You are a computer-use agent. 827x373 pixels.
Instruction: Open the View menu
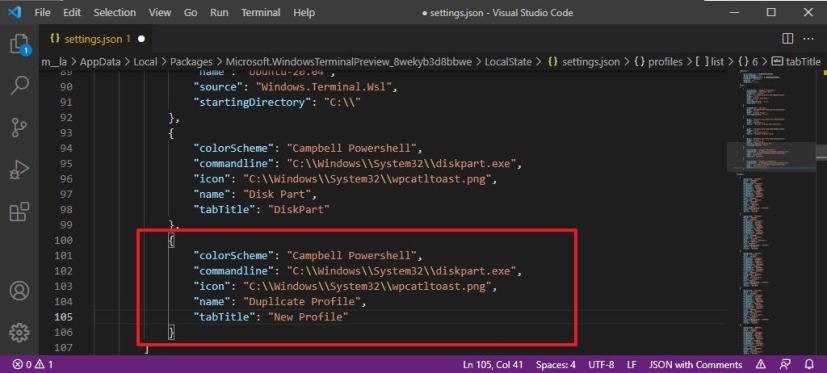(x=159, y=12)
